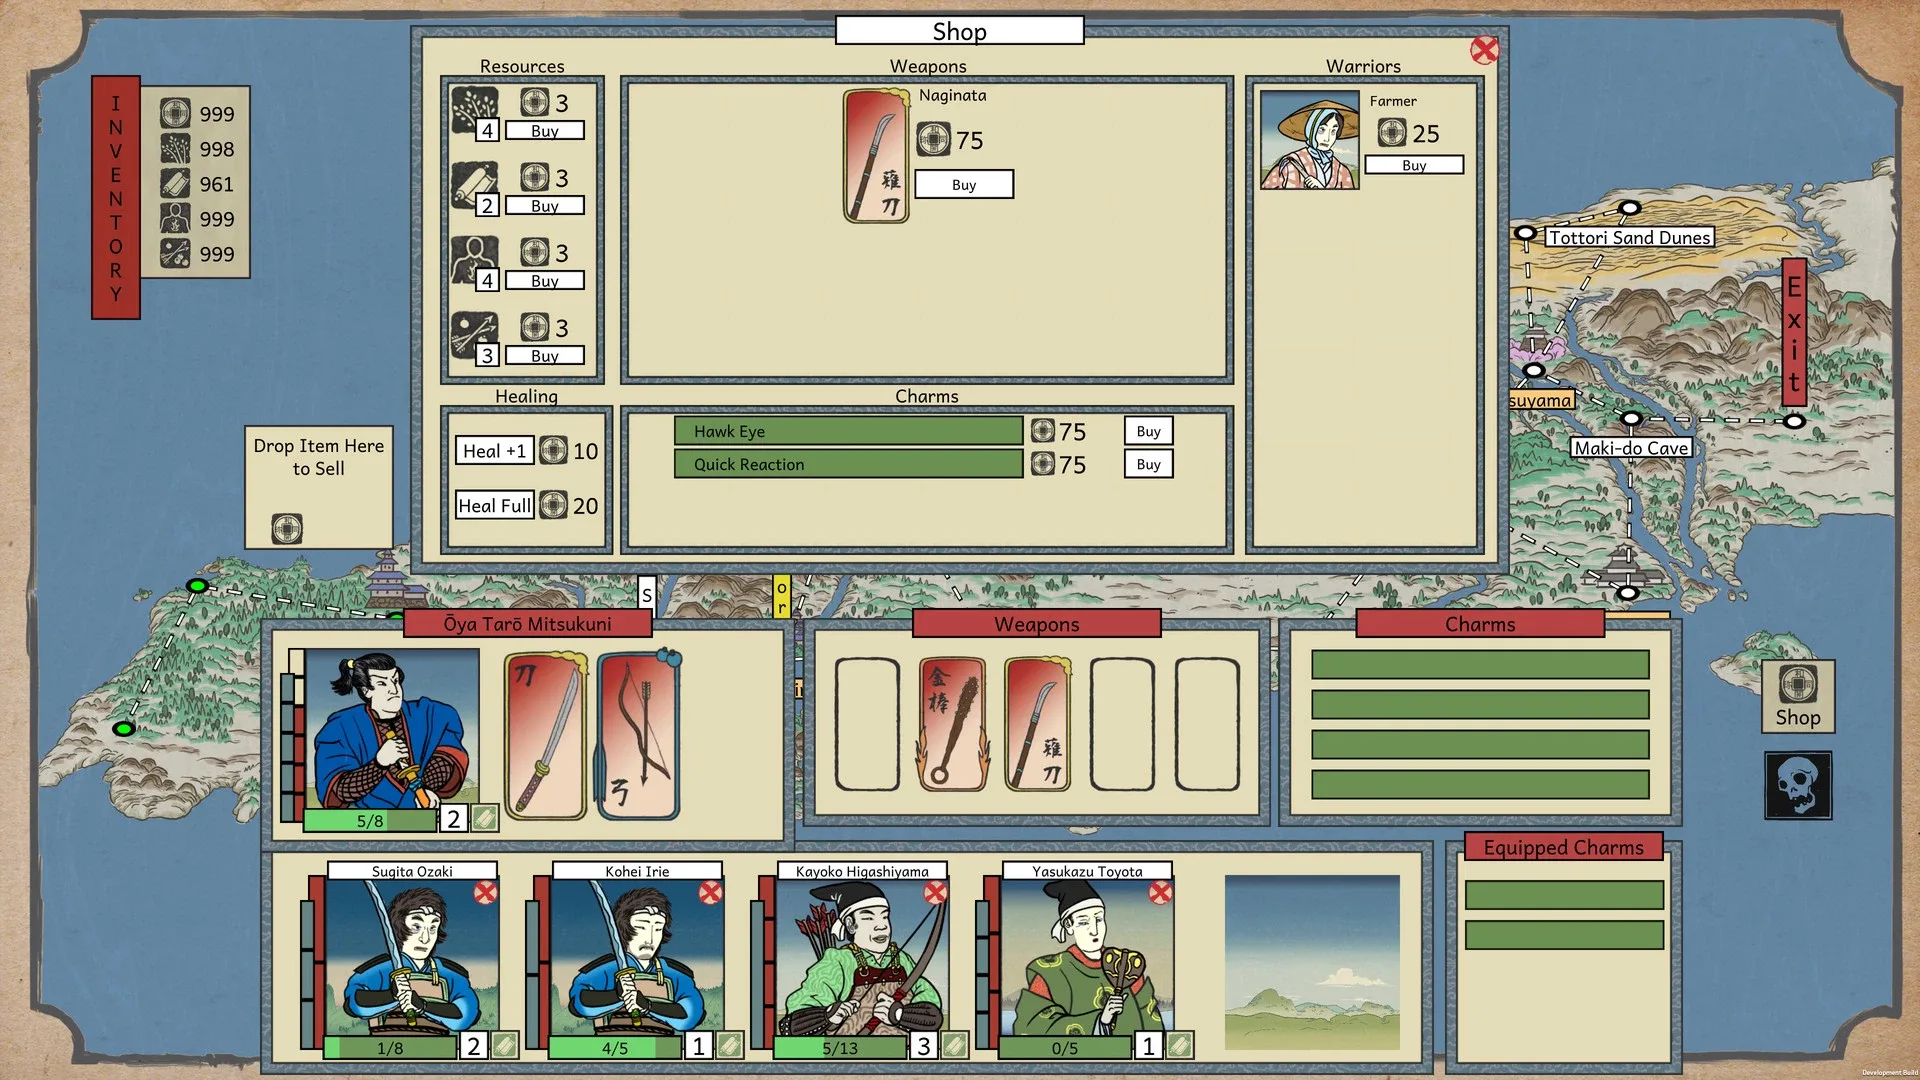Click the scroll resource icon in the Shop
1920x1080 pixels.
pos(474,180)
